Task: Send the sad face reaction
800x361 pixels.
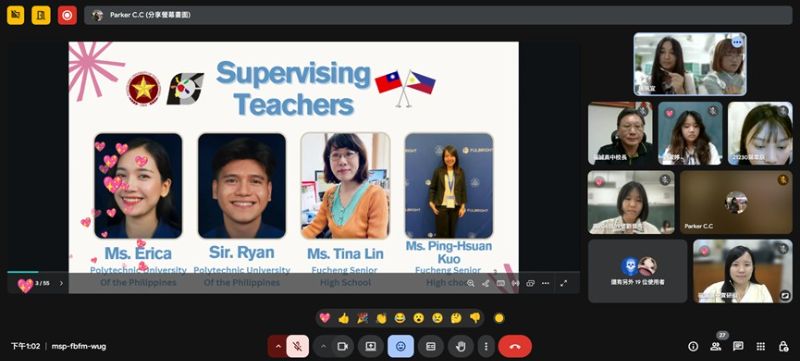Action: (437, 318)
